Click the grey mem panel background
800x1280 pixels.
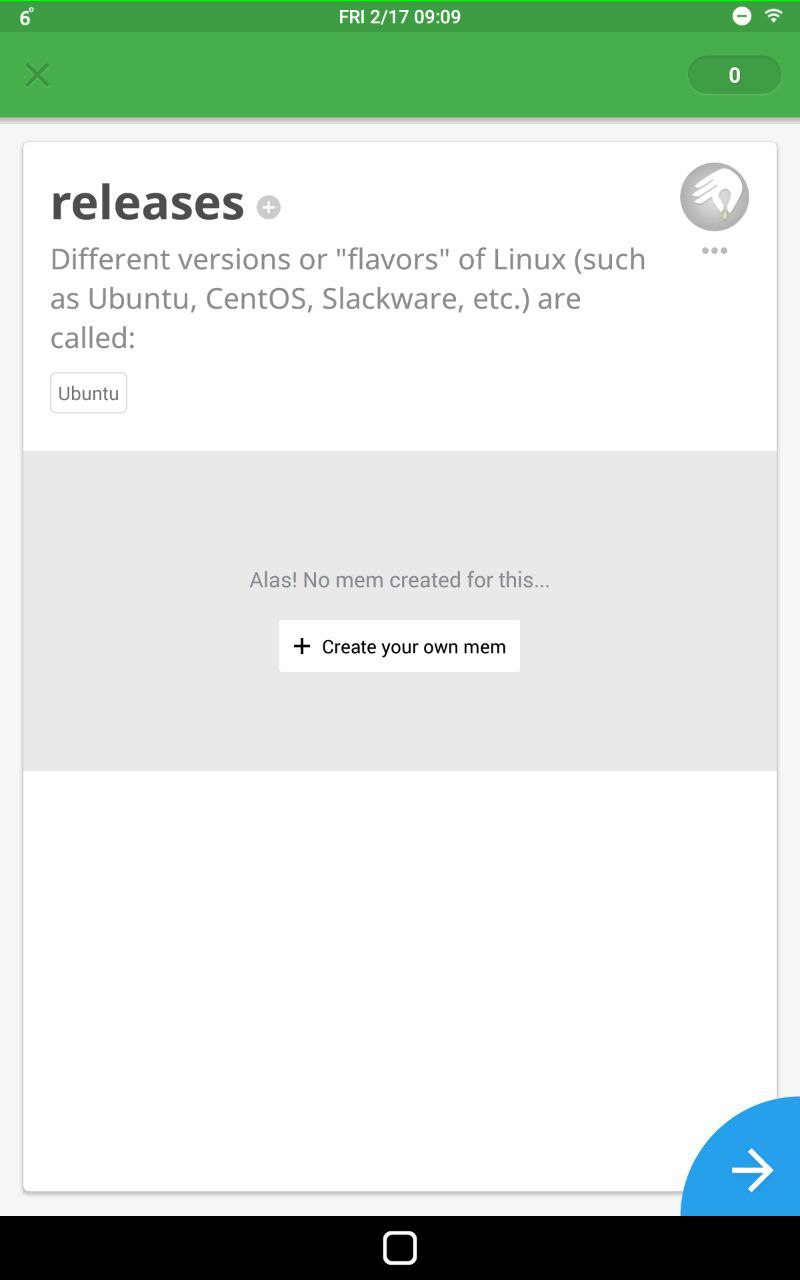pyautogui.click(x=150, y=700)
